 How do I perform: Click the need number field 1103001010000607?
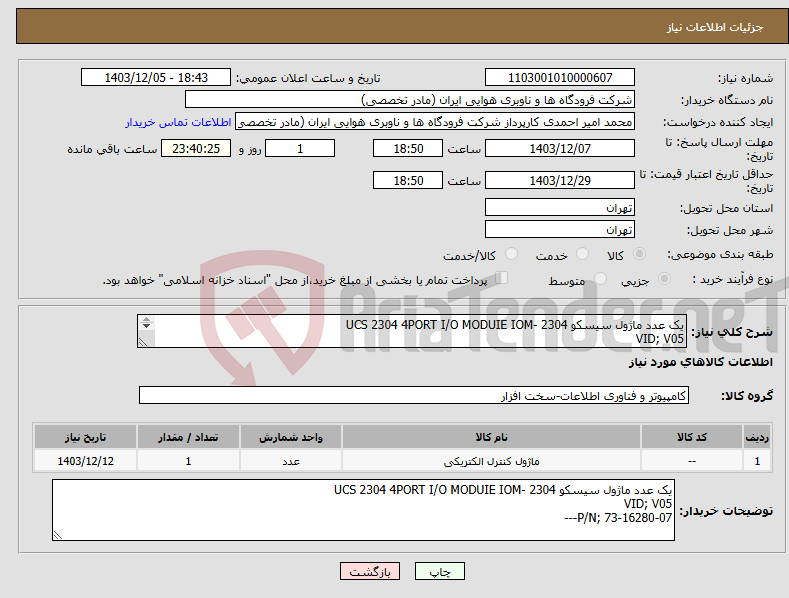560,78
